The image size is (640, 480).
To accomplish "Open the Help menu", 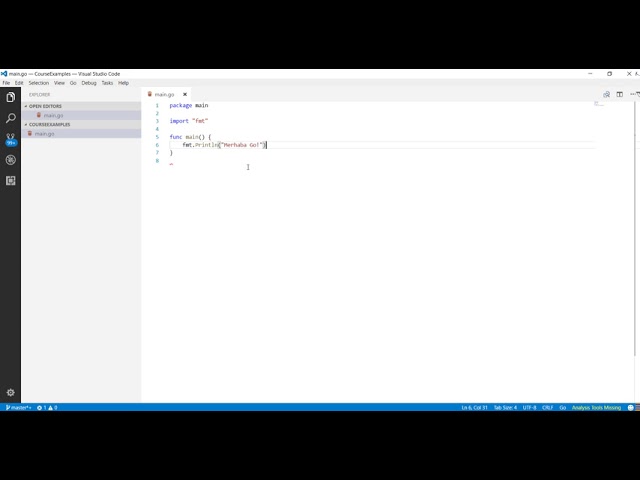I will click(x=124, y=83).
